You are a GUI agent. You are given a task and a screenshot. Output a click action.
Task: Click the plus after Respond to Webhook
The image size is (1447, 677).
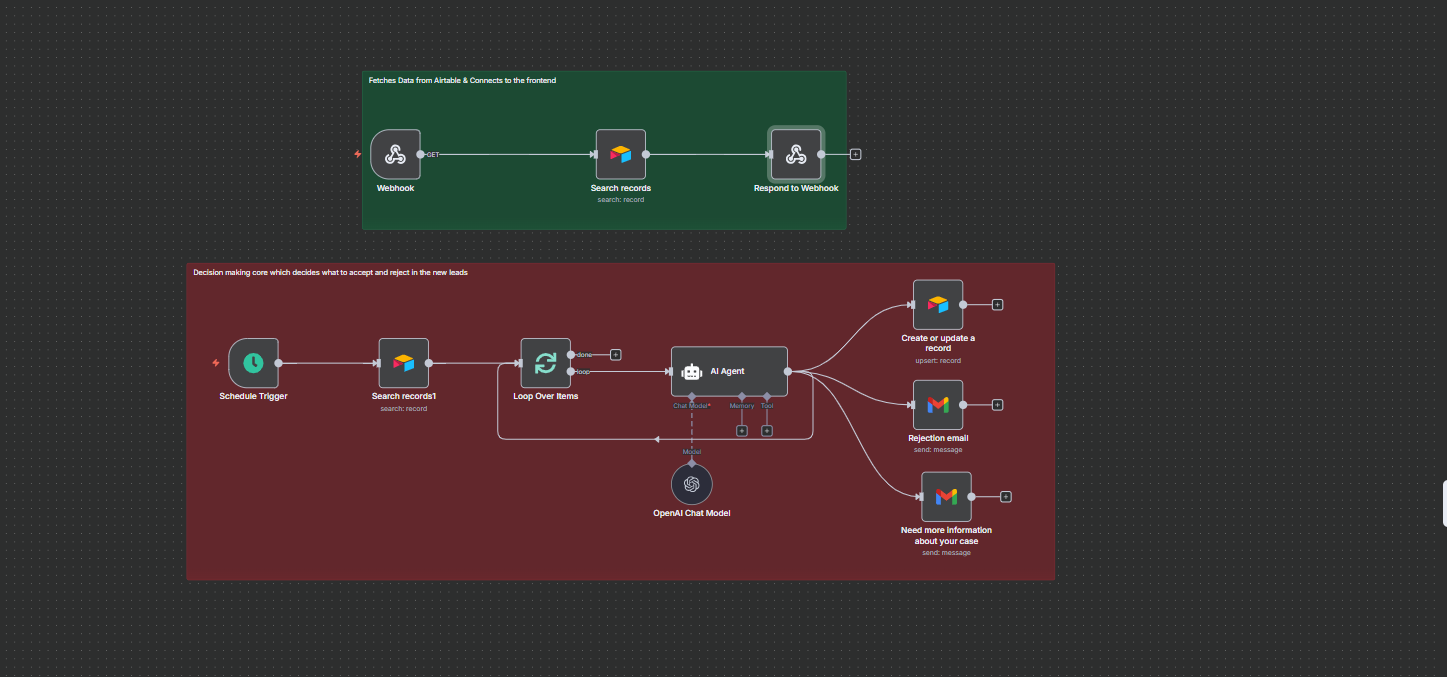tap(855, 154)
